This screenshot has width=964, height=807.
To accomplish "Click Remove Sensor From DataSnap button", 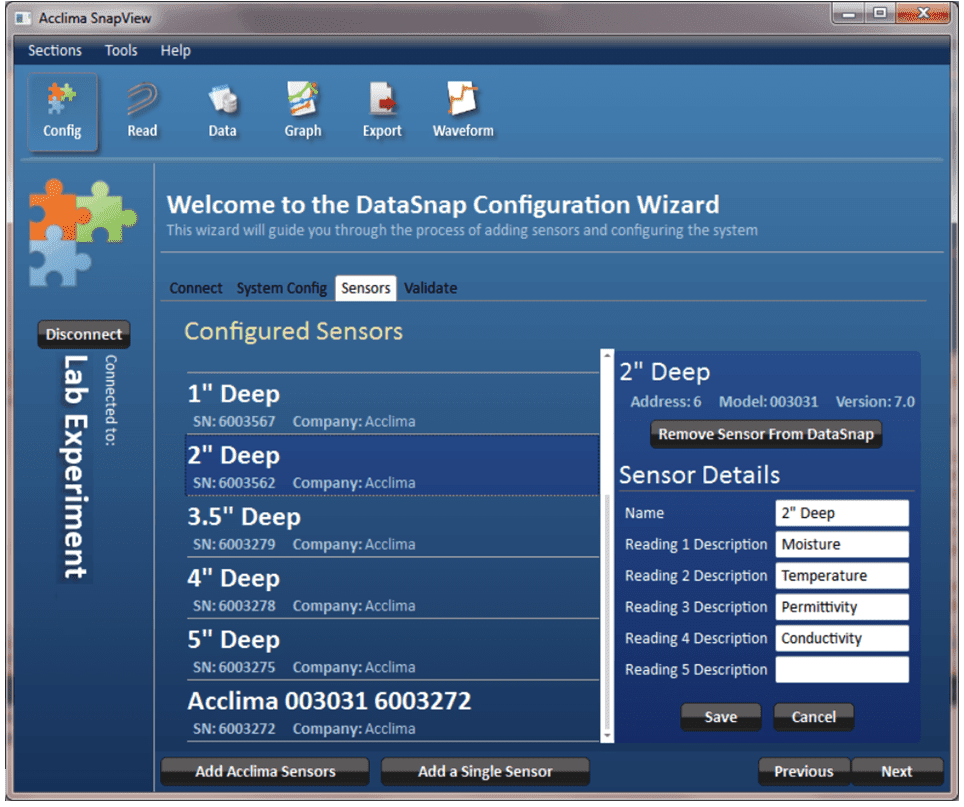I will pyautogui.click(x=766, y=435).
